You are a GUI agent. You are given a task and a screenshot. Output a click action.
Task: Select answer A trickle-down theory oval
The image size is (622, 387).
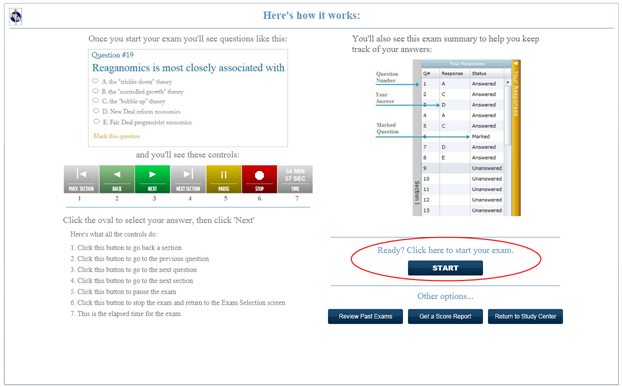click(95, 81)
